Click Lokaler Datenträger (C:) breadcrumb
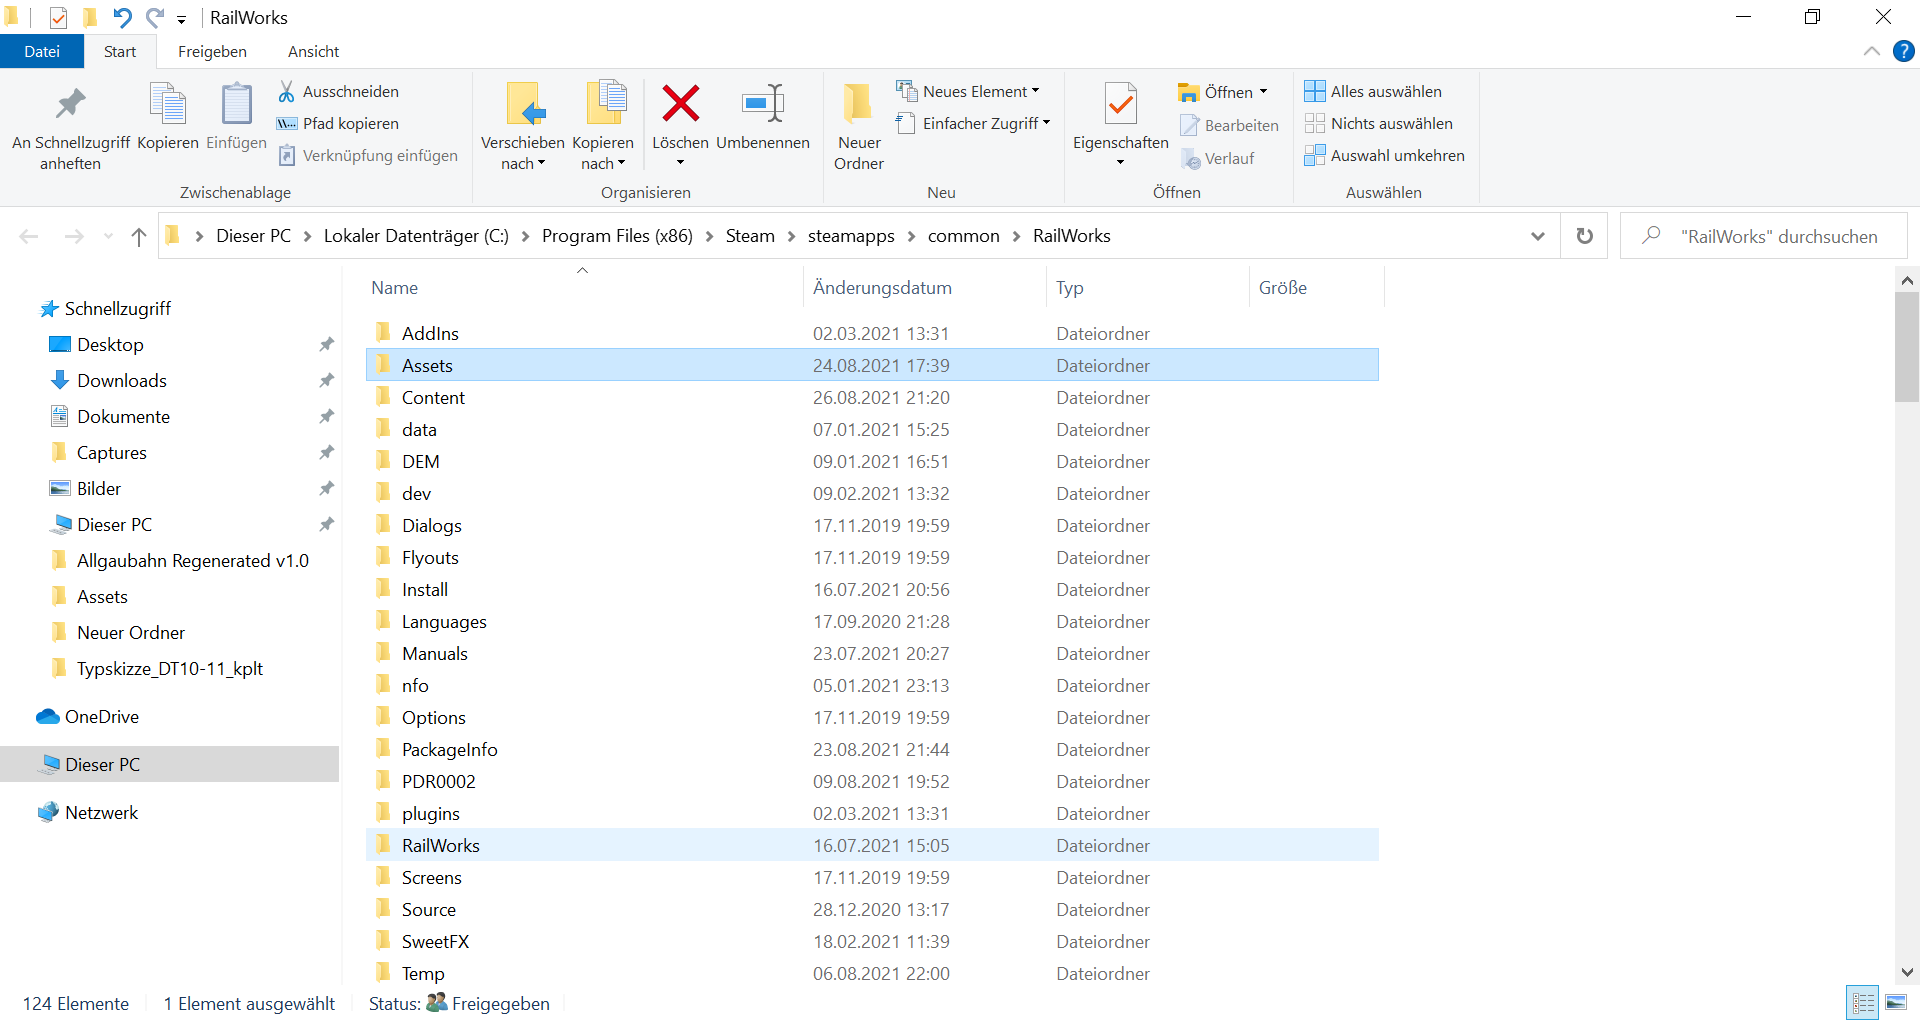Image resolution: width=1920 pixels, height=1020 pixels. 416,236
